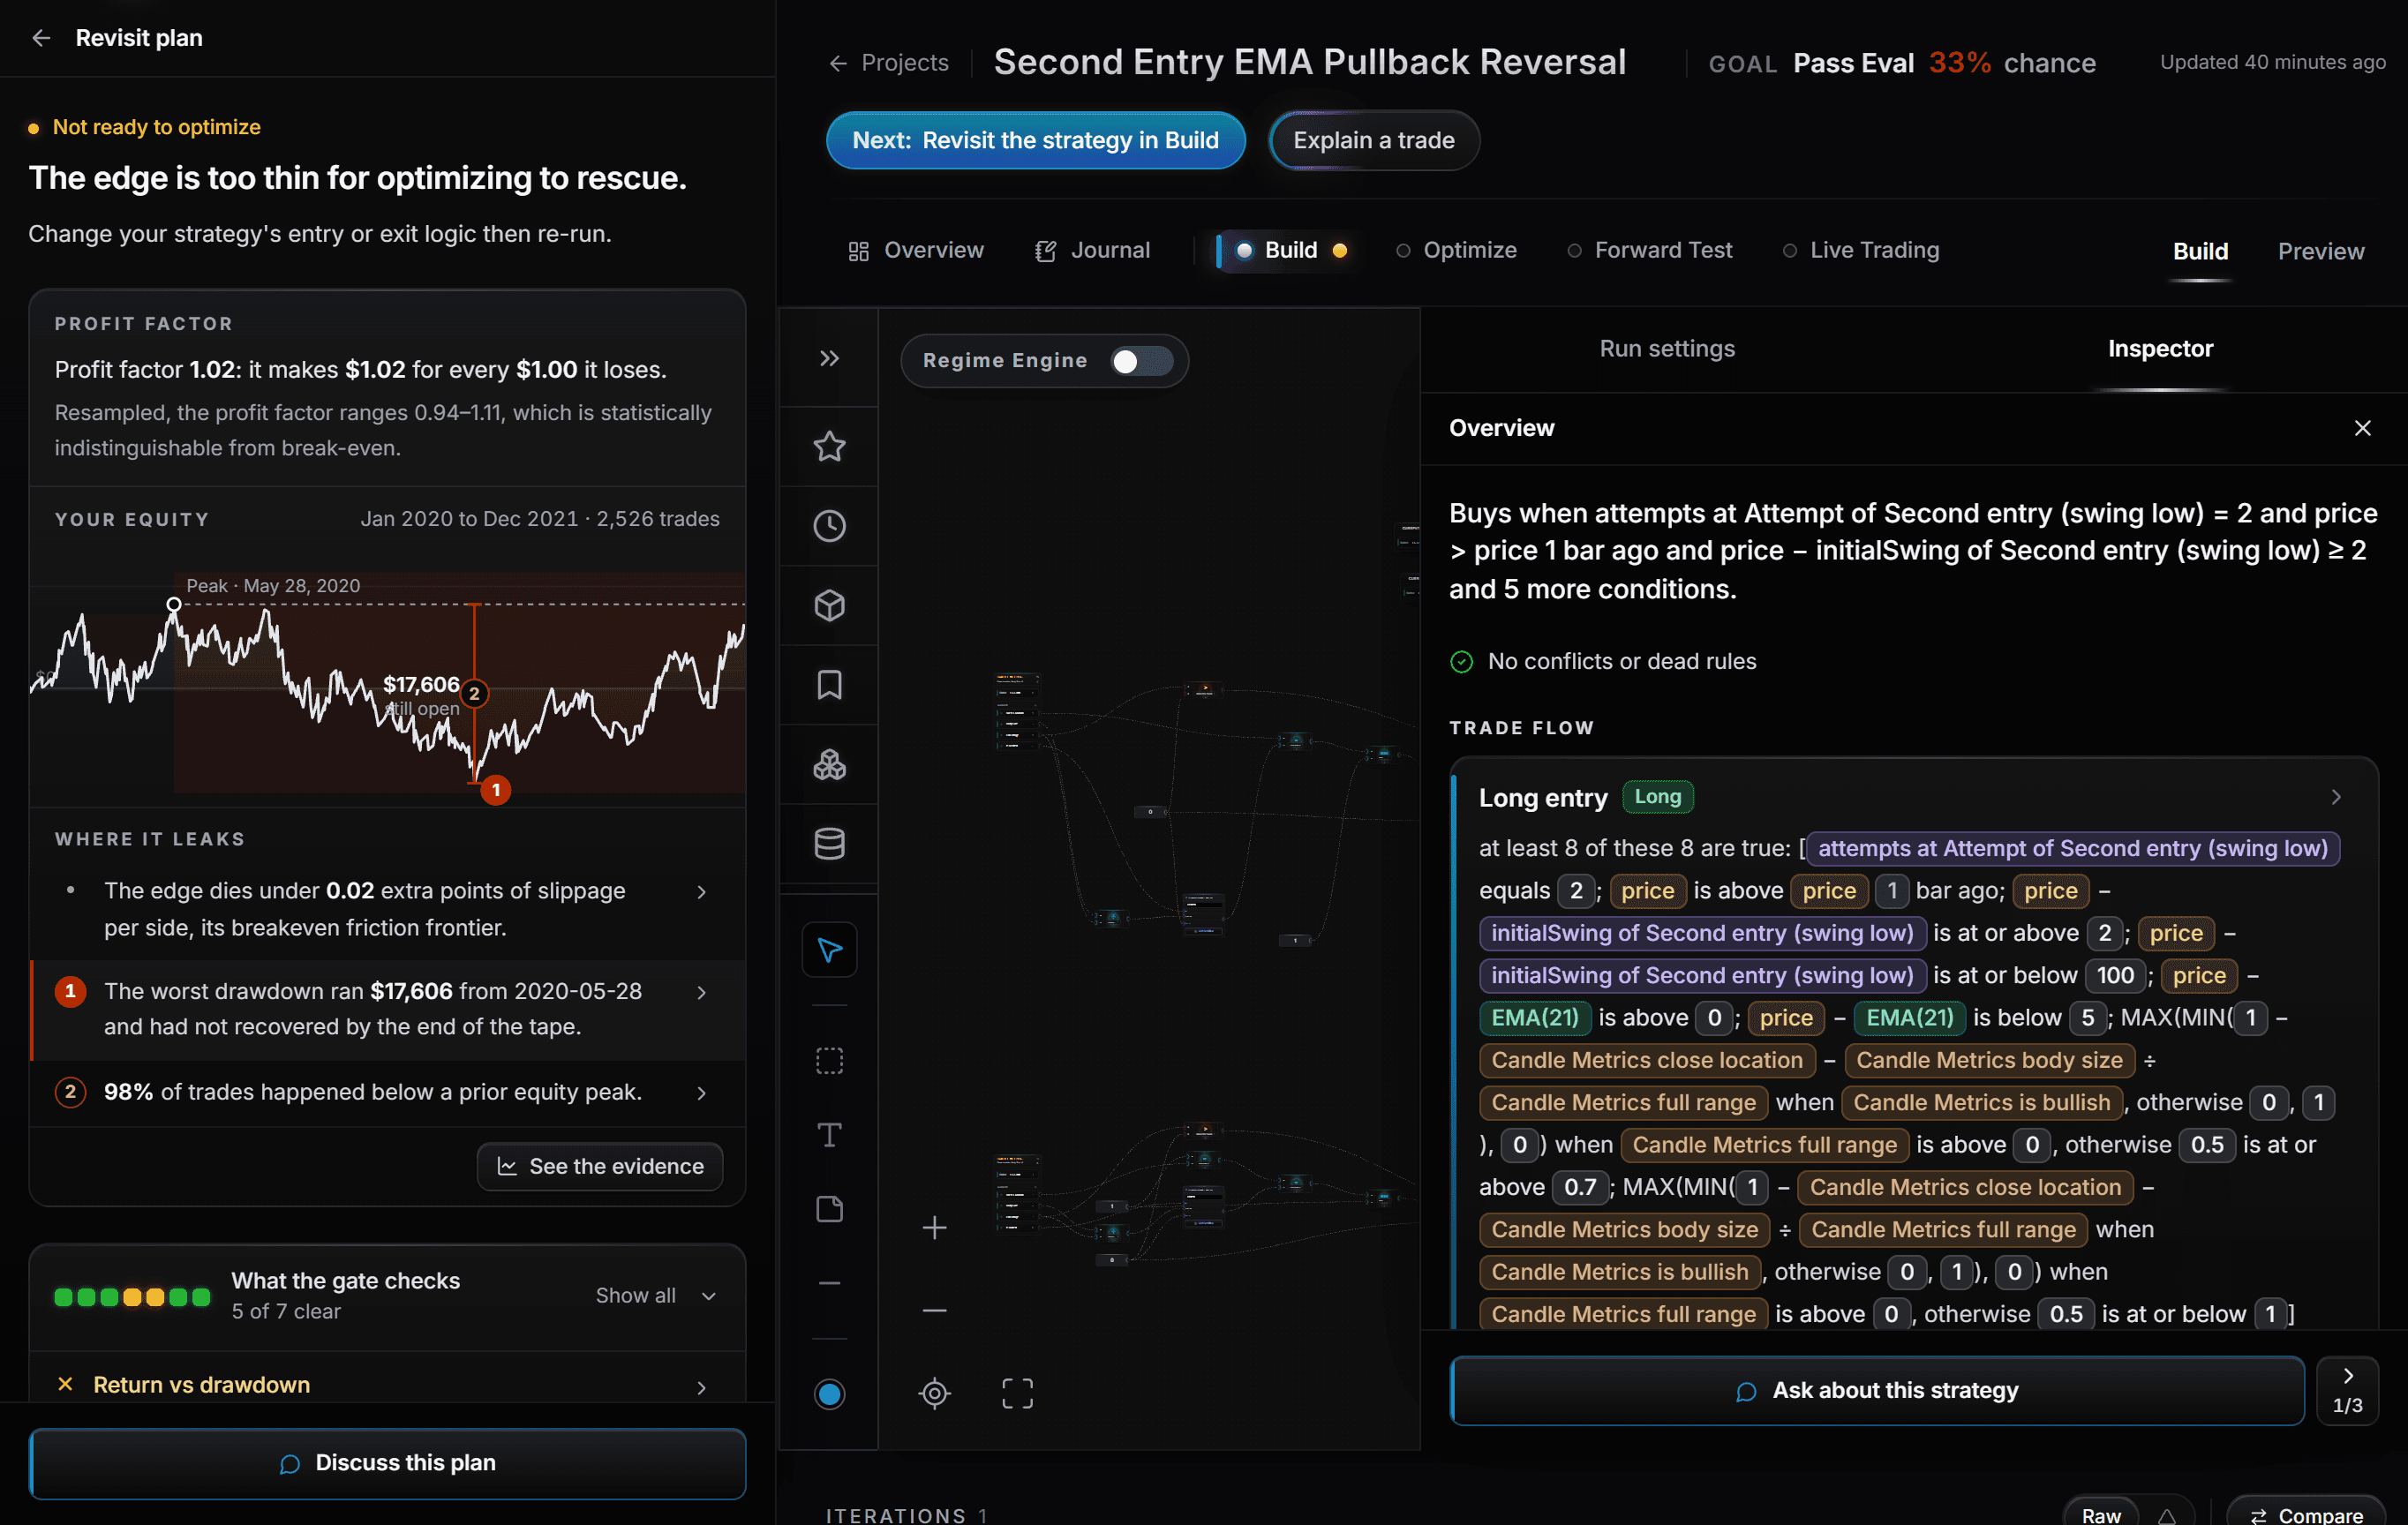Open the clock history icon in the toolbar
Viewport: 2408px width, 1525px height.
tap(829, 526)
